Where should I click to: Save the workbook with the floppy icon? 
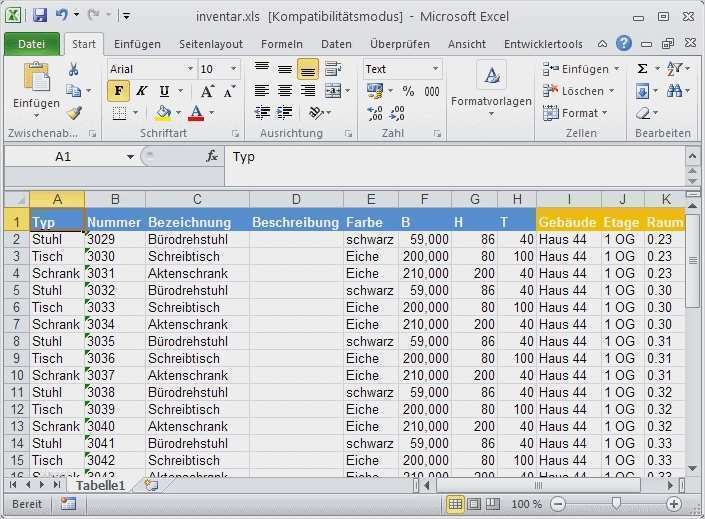40,16
